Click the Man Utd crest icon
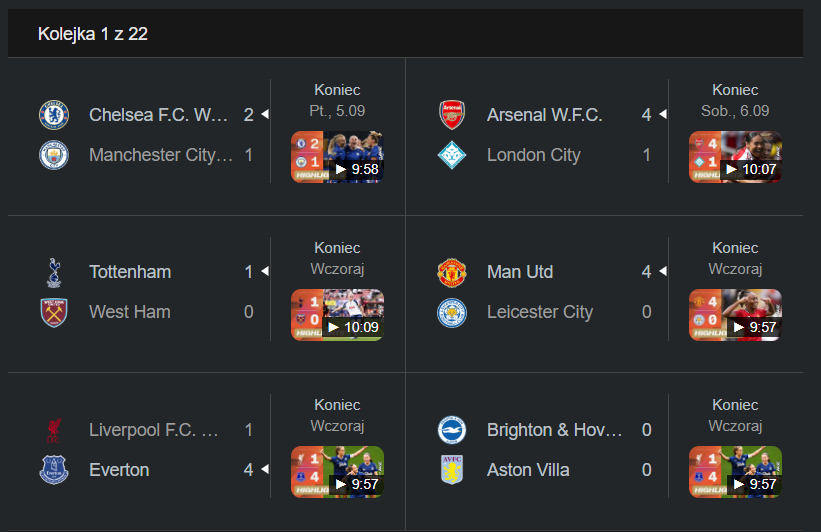 tap(452, 272)
